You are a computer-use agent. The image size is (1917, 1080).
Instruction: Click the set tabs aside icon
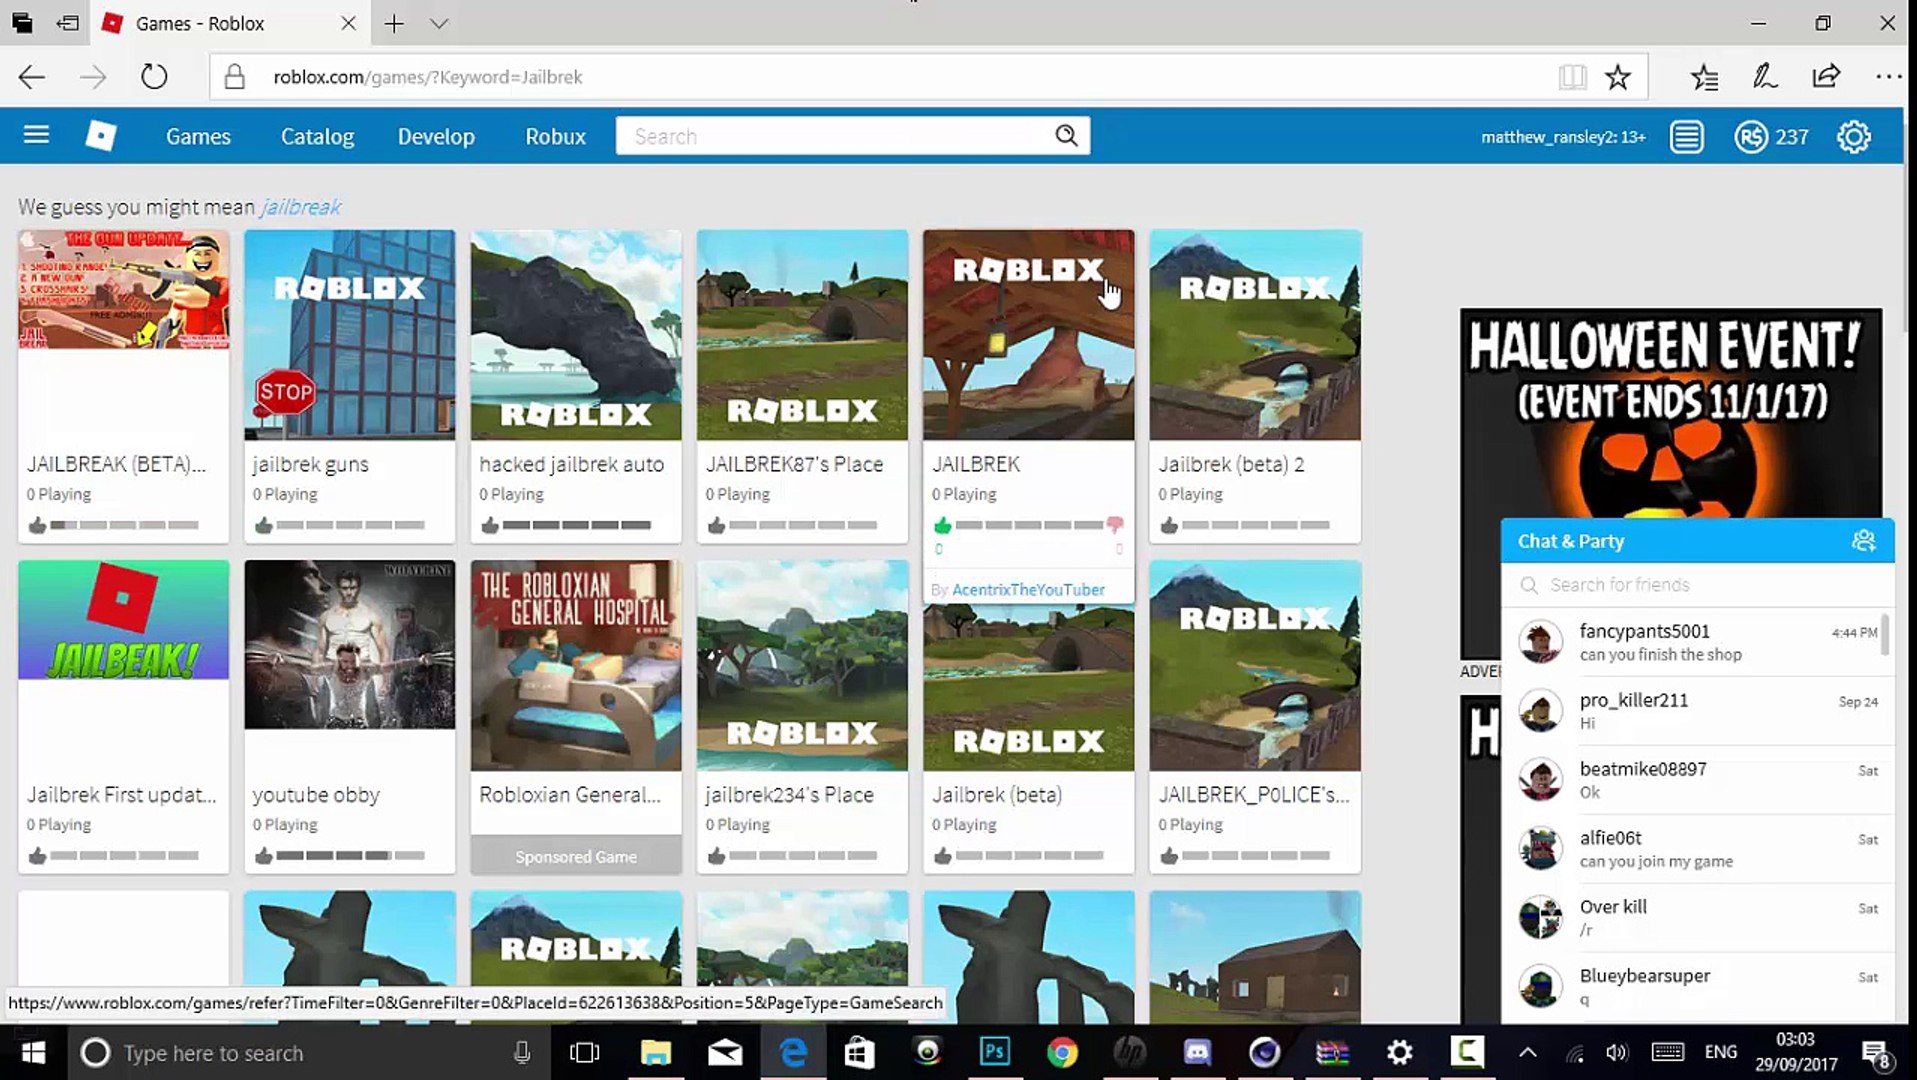(x=68, y=23)
